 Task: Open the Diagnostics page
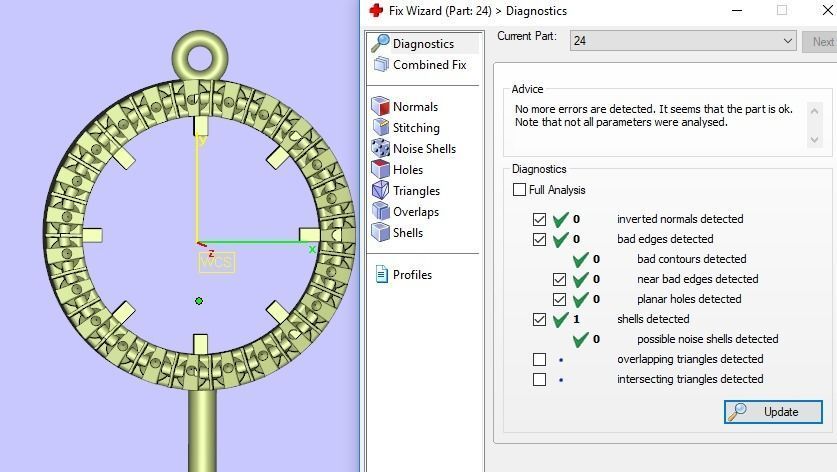(x=423, y=44)
